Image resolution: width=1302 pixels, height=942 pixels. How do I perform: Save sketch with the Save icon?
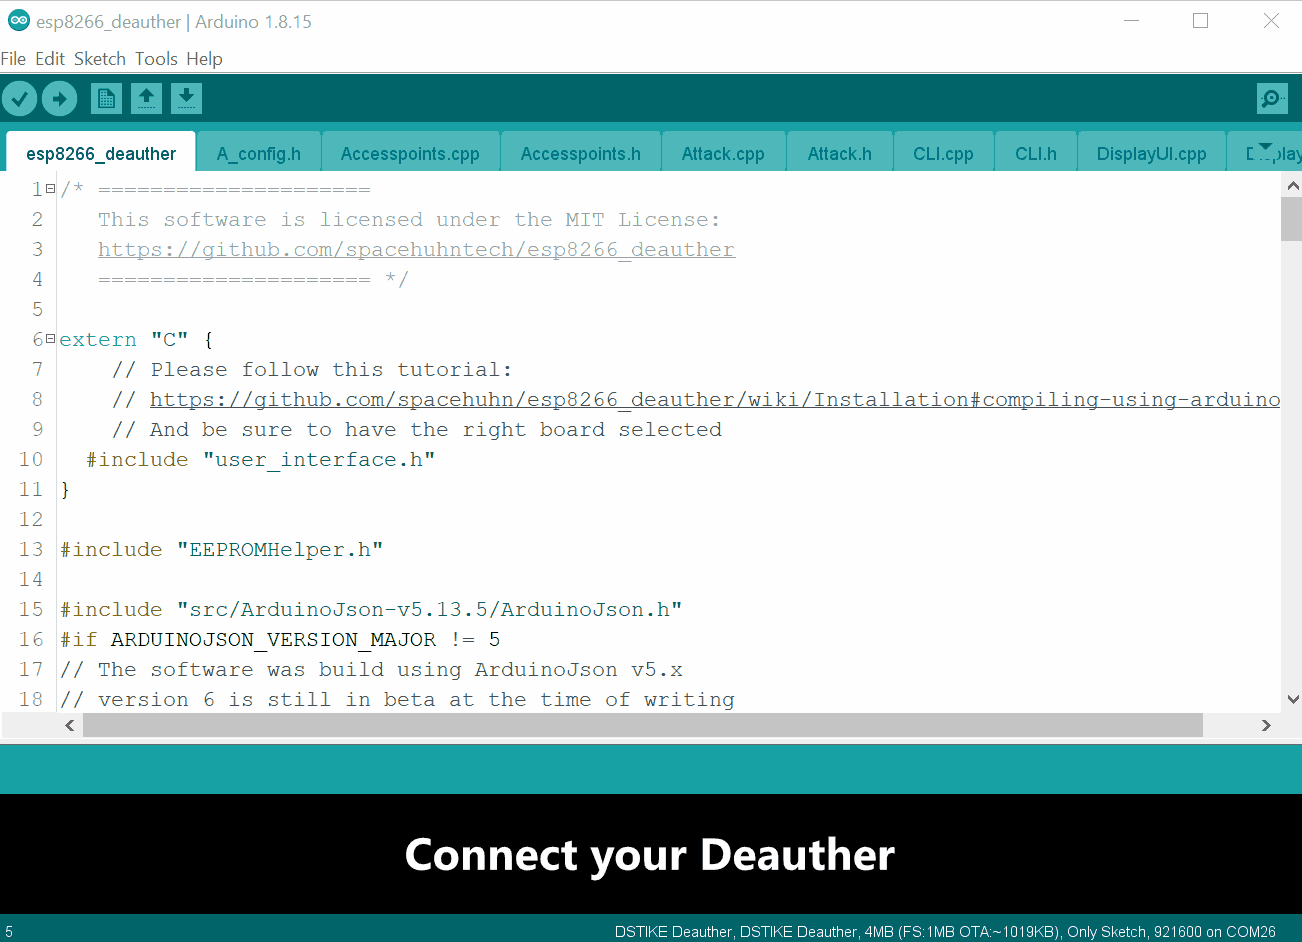186,98
